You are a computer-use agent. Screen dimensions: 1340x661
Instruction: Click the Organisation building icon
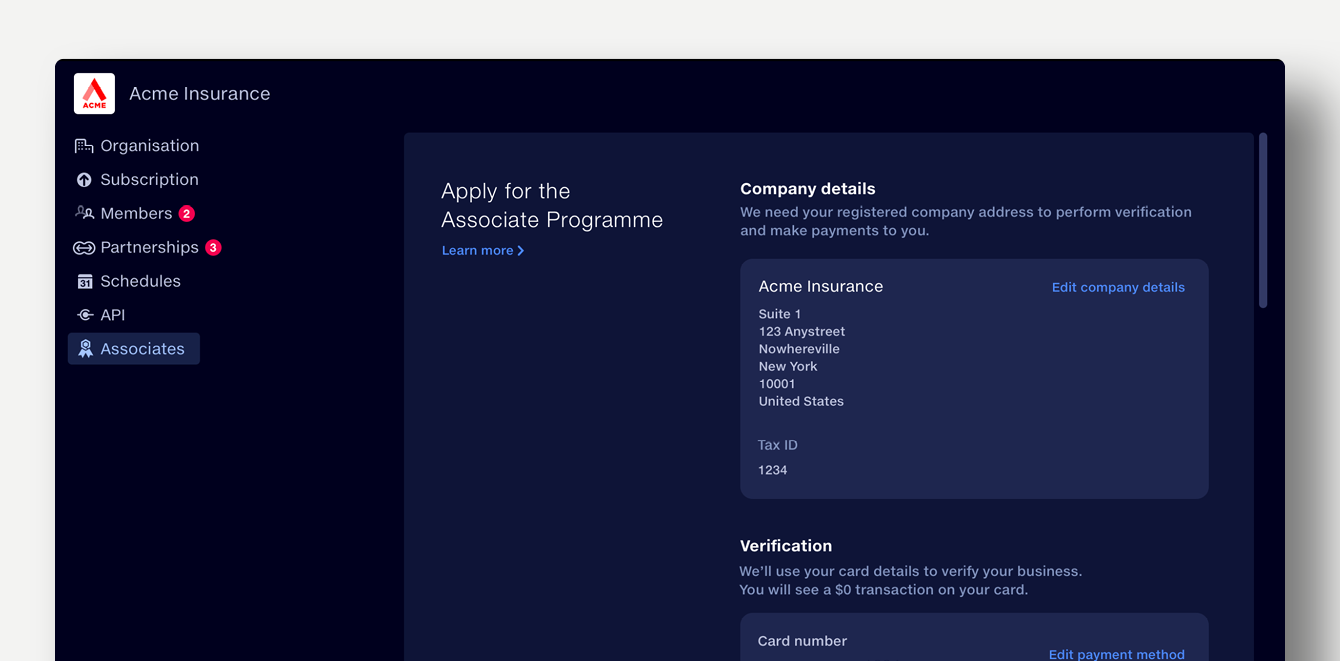(84, 146)
